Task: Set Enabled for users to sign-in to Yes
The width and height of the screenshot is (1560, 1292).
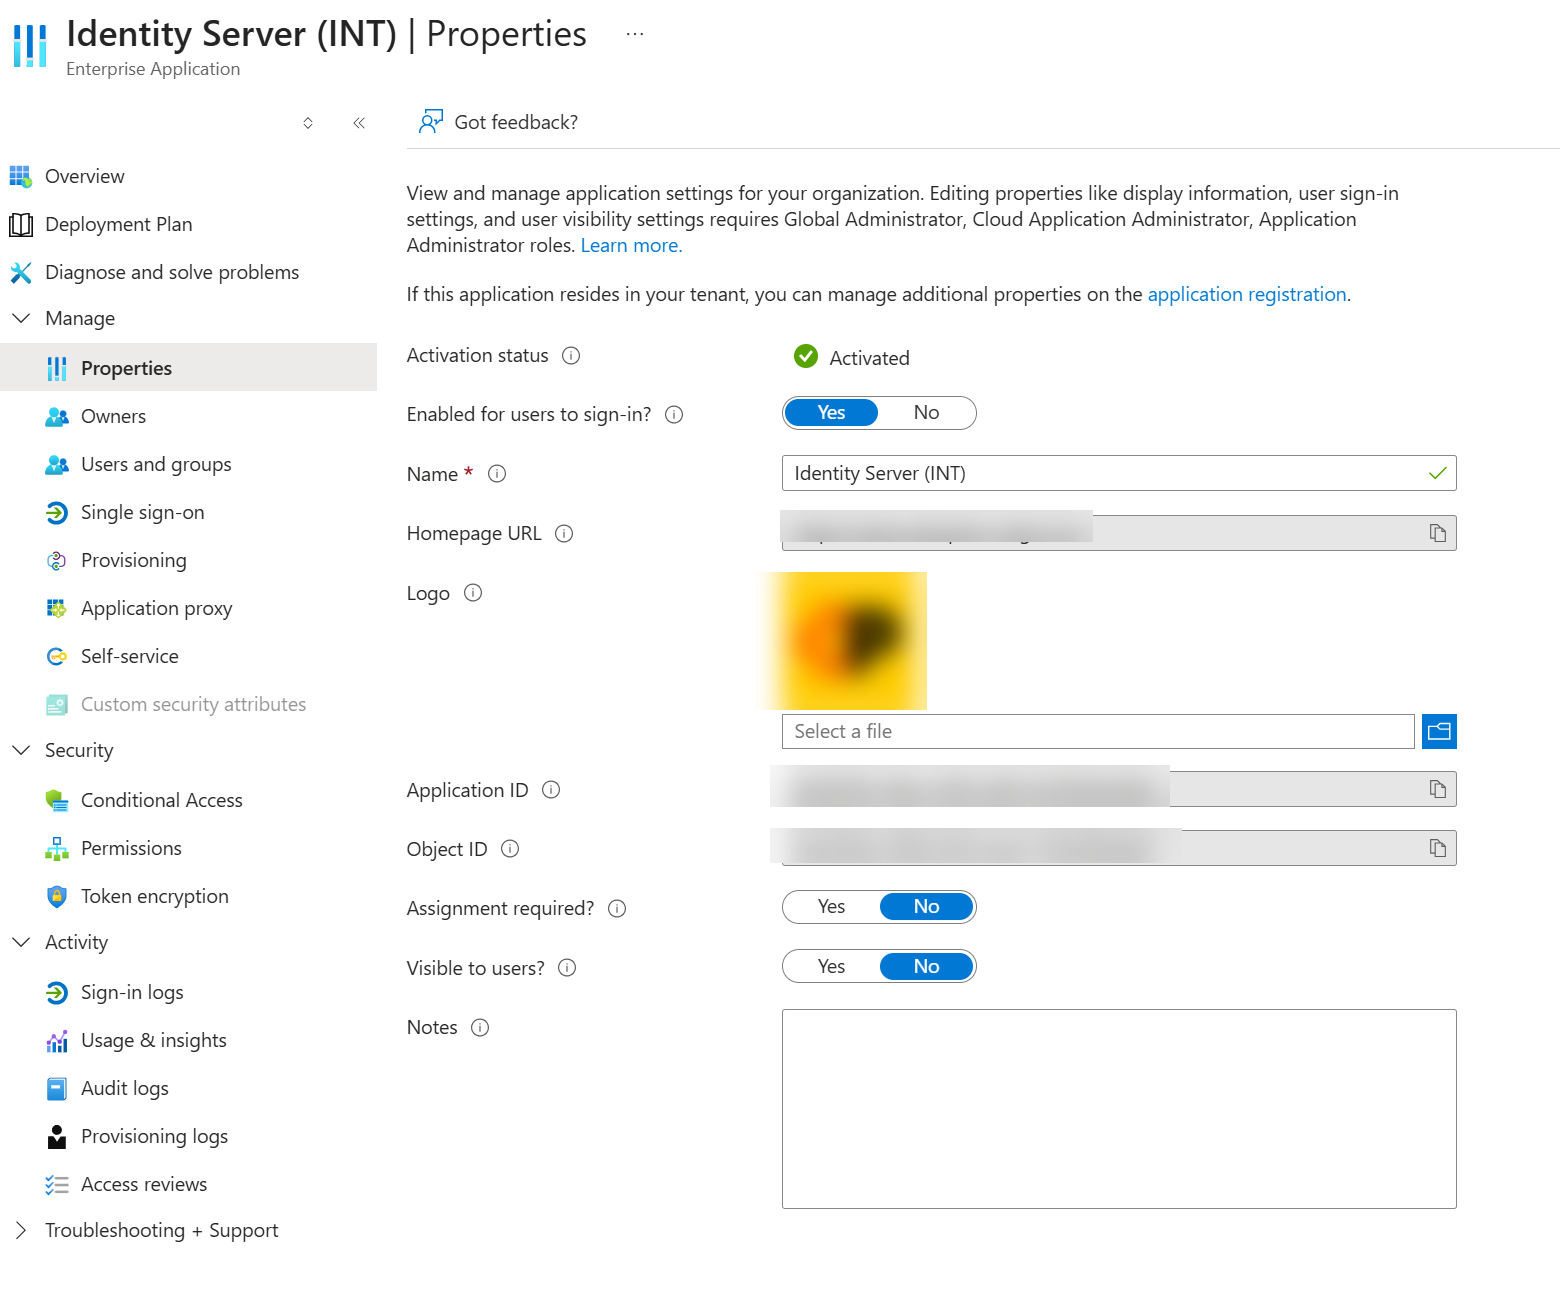Action: click(831, 413)
